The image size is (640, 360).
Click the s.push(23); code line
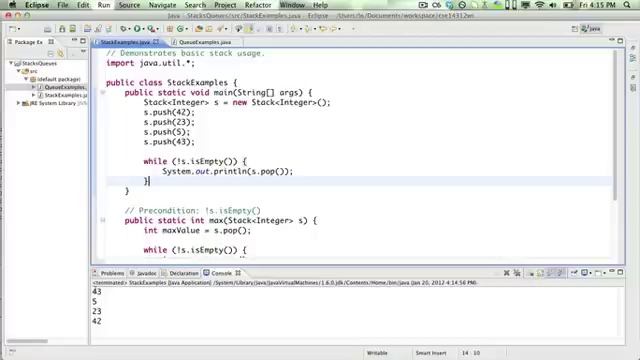(169, 122)
